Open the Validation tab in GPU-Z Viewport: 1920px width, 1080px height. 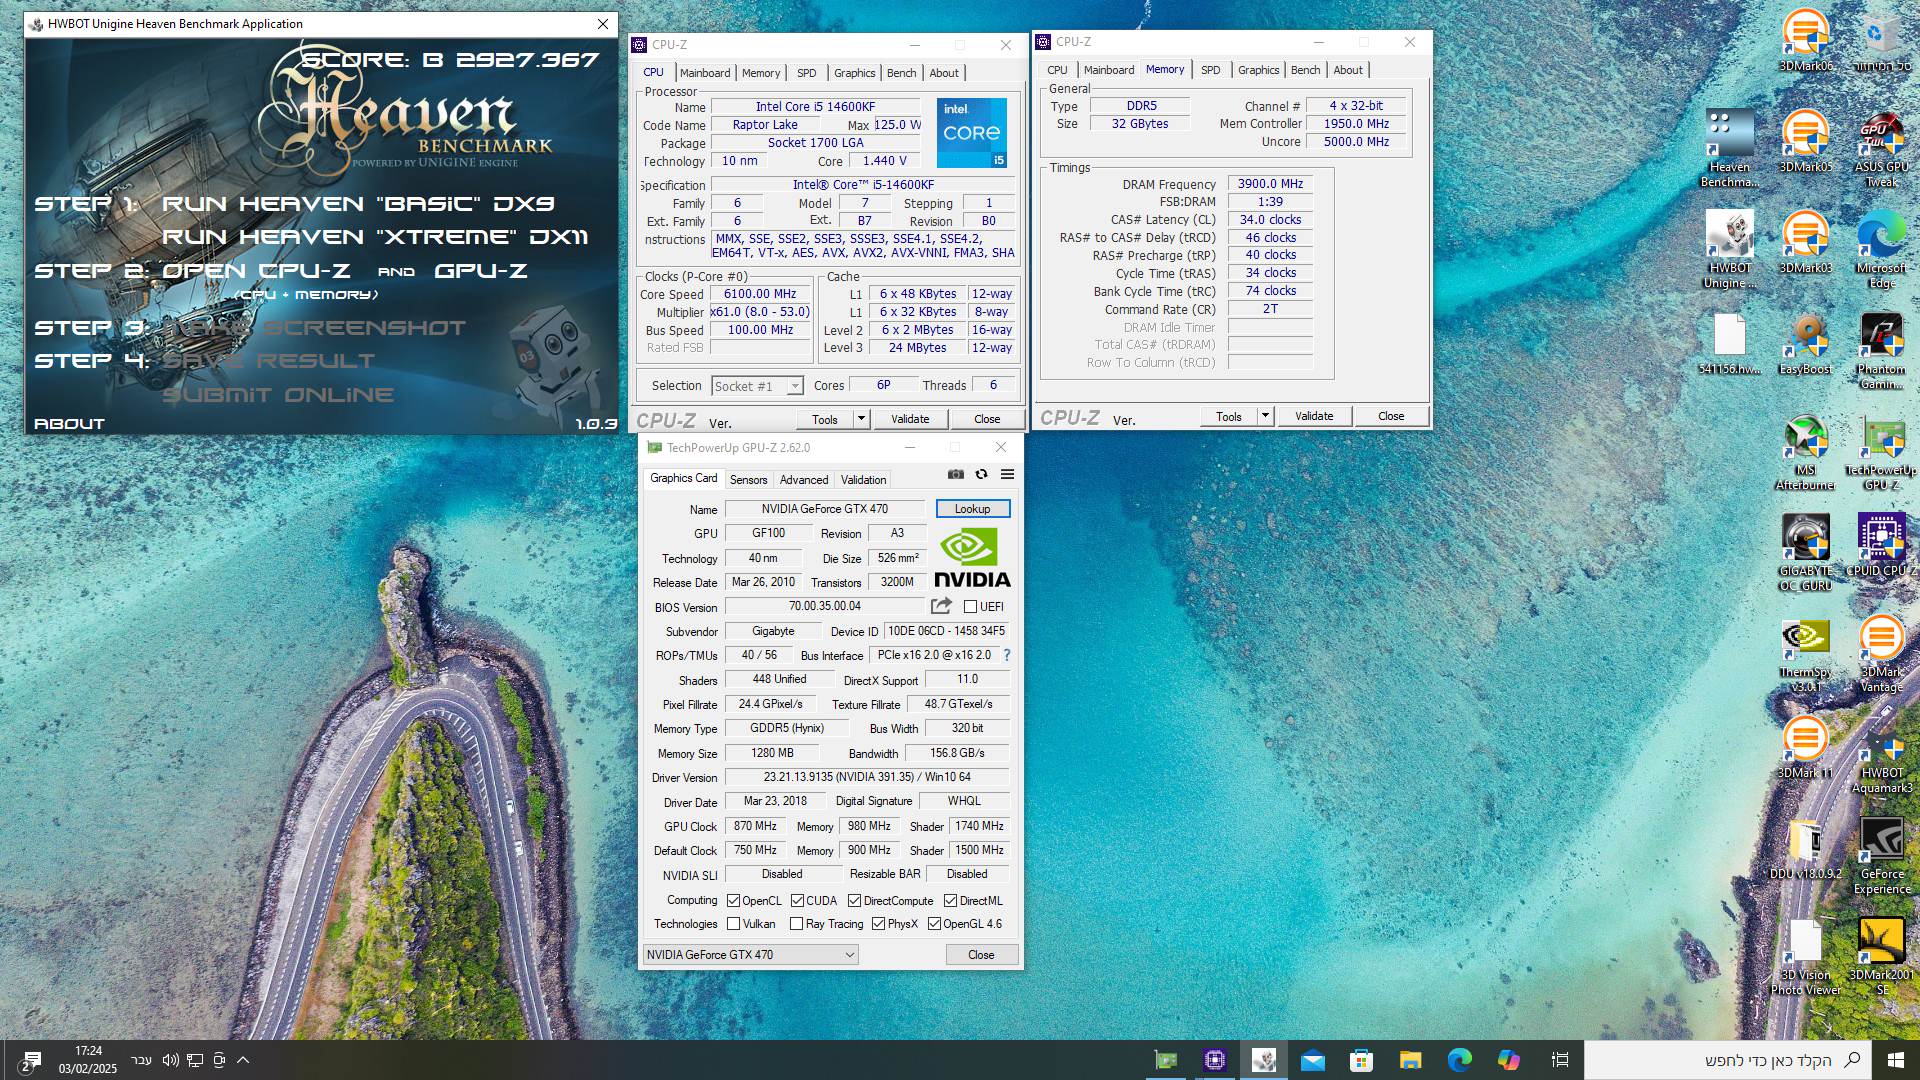(863, 480)
